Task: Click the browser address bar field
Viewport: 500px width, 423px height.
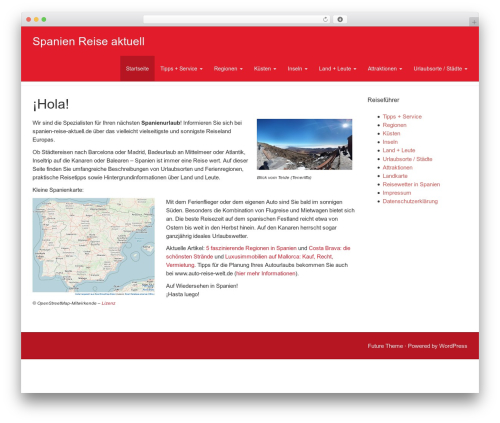Action: pos(237,19)
